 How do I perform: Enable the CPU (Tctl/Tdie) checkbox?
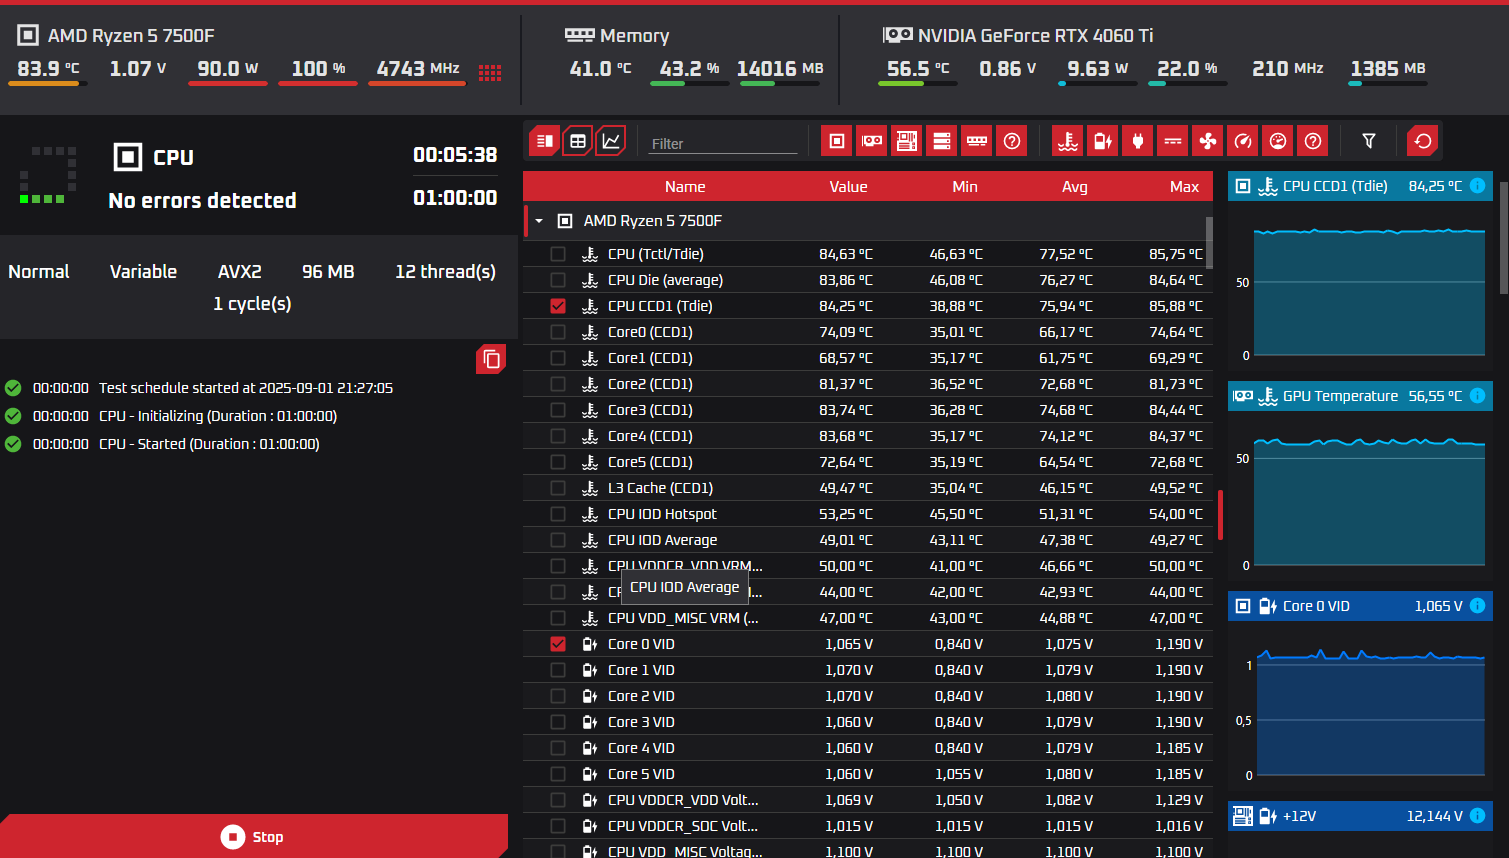pyautogui.click(x=558, y=254)
